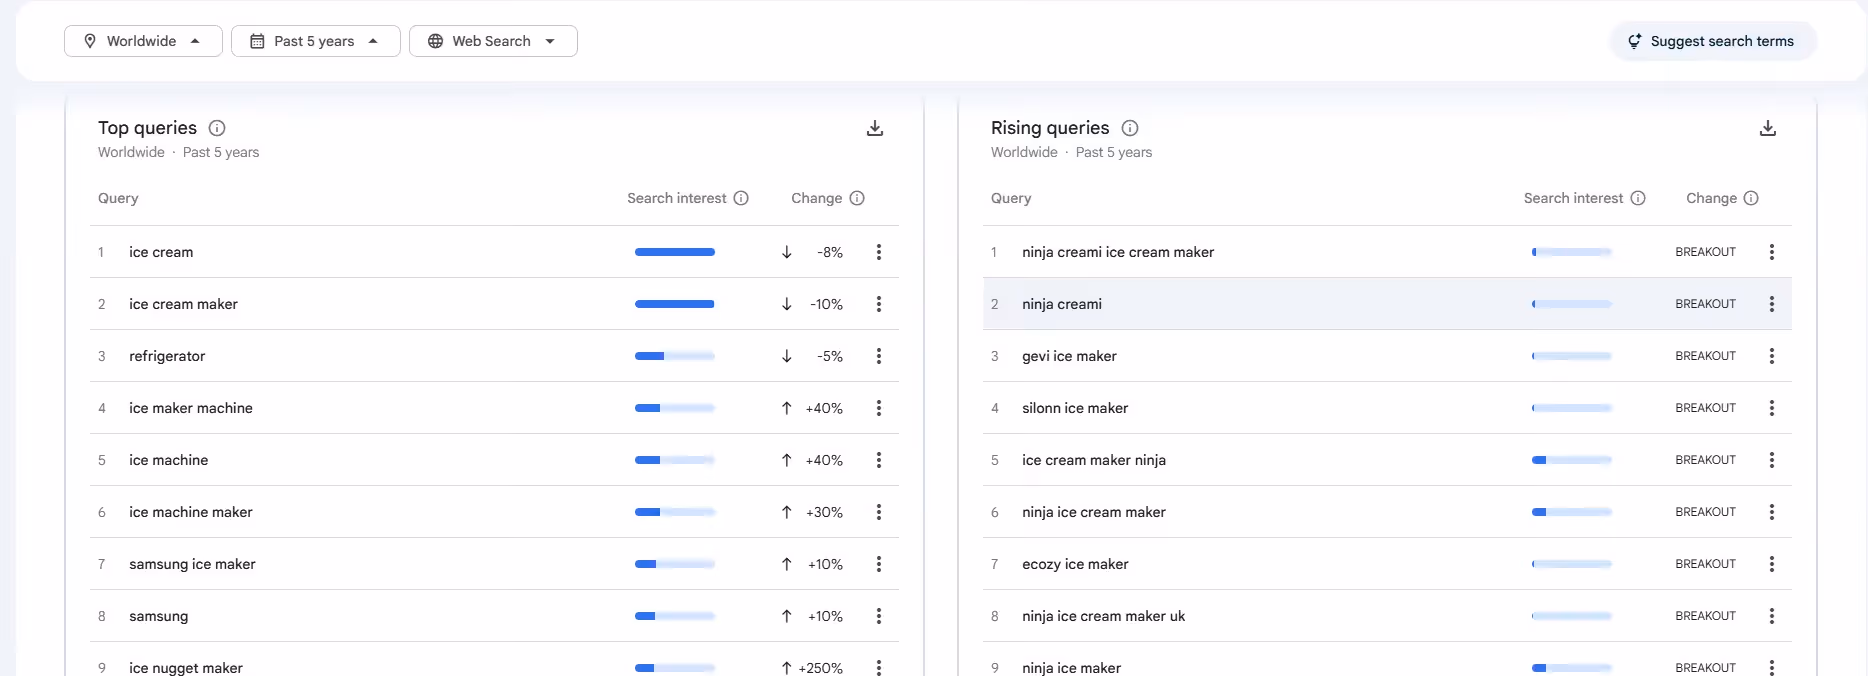Click Change info icon in Top queries

coord(857,198)
